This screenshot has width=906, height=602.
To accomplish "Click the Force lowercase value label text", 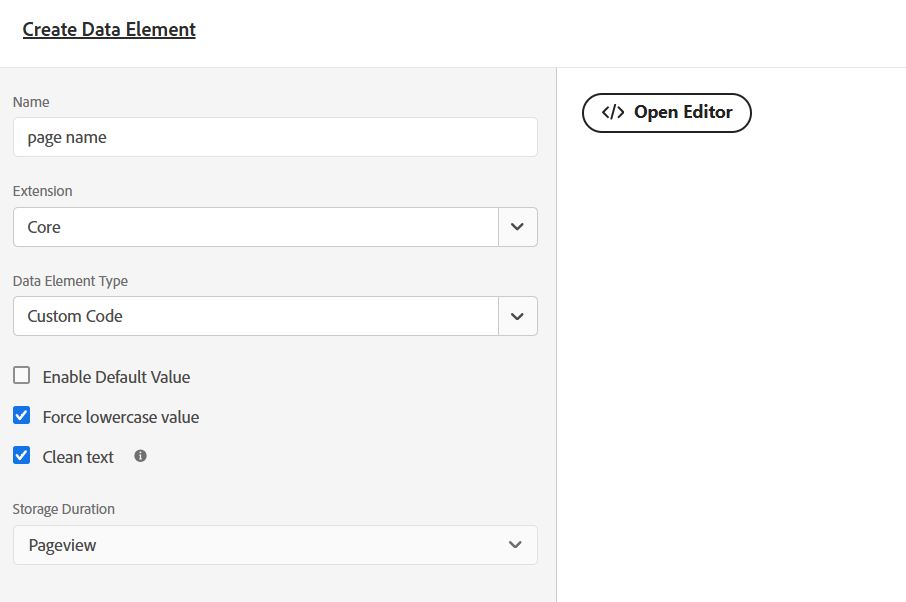I will (x=121, y=417).
